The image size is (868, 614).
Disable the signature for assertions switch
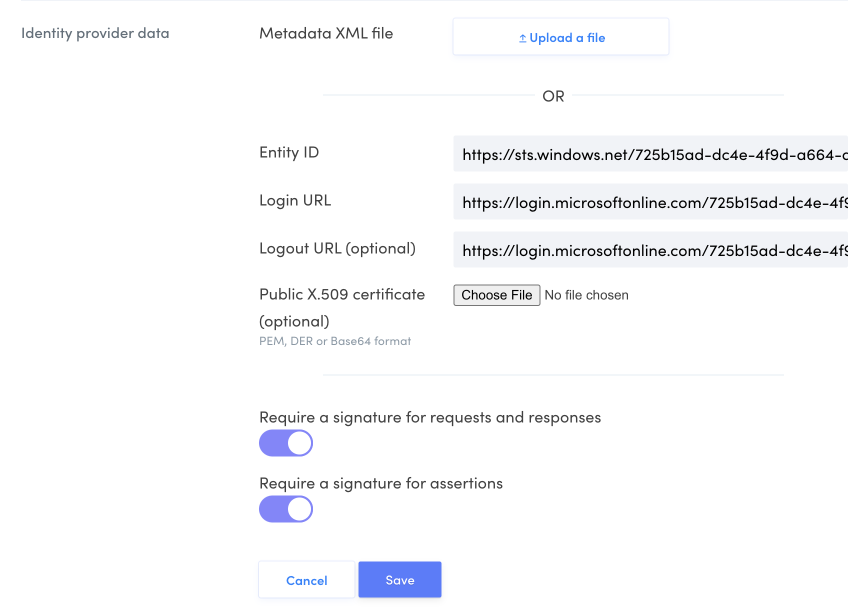[x=286, y=509]
